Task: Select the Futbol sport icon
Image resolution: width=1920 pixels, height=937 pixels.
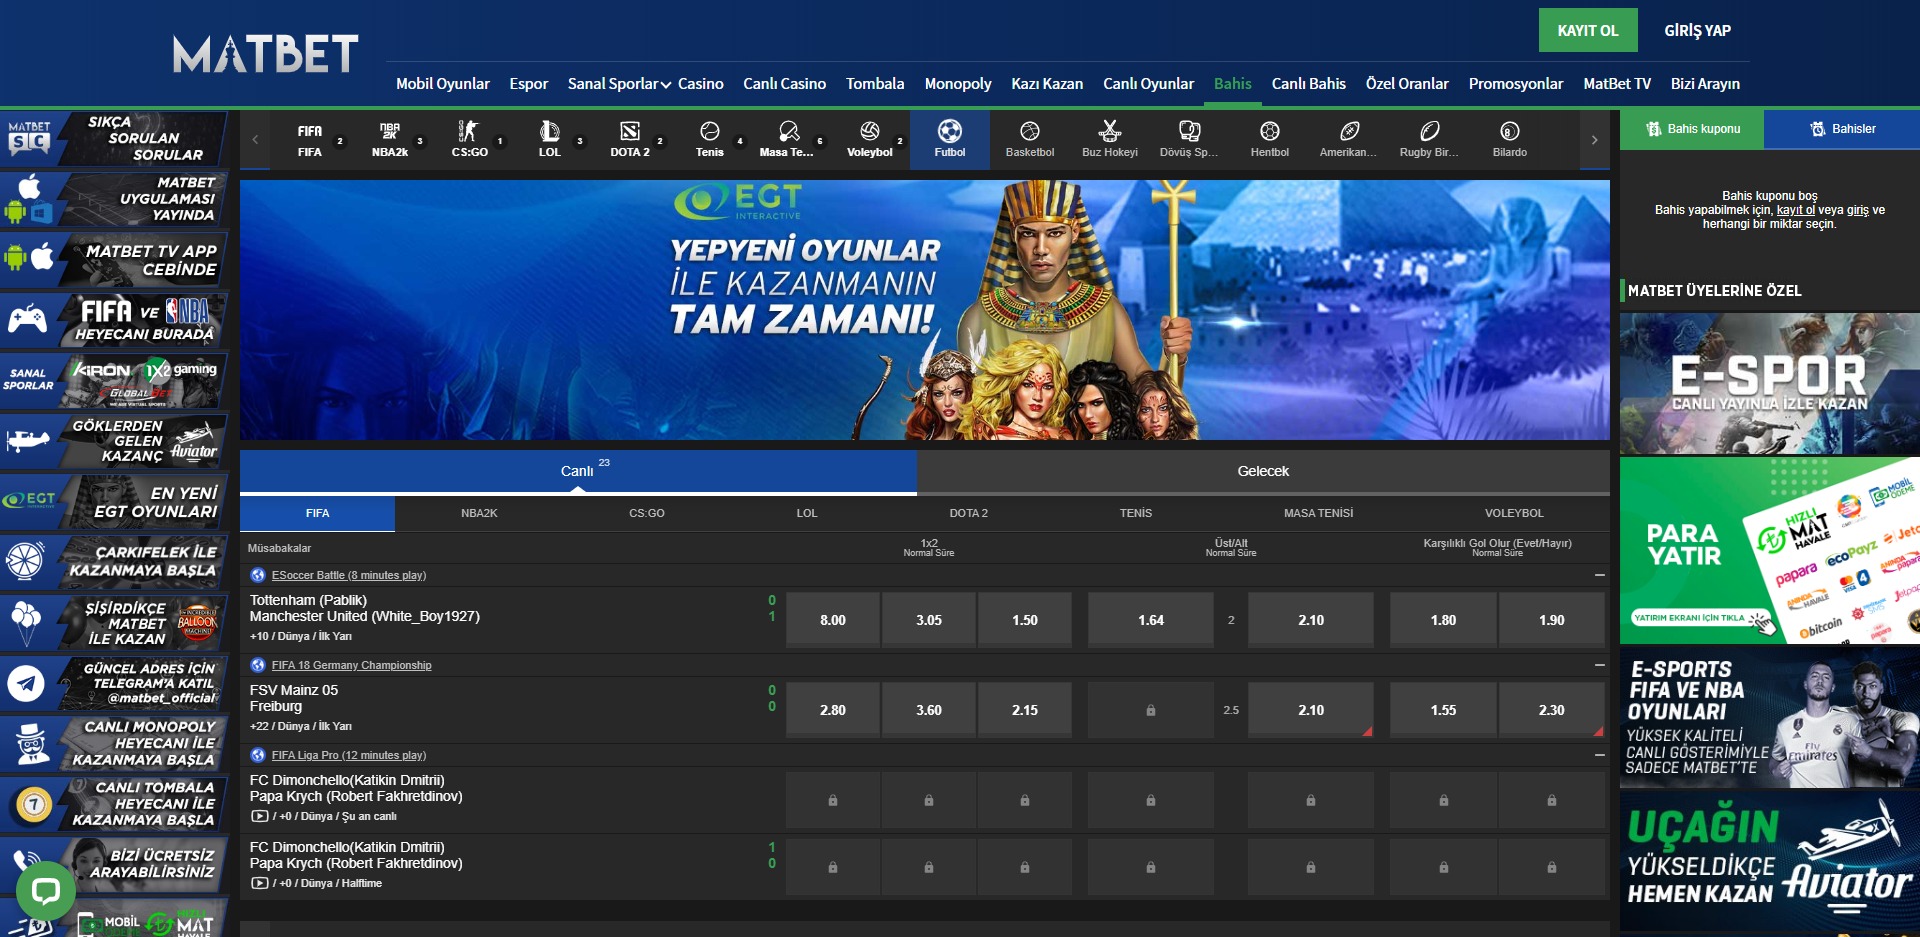Action: (x=949, y=139)
